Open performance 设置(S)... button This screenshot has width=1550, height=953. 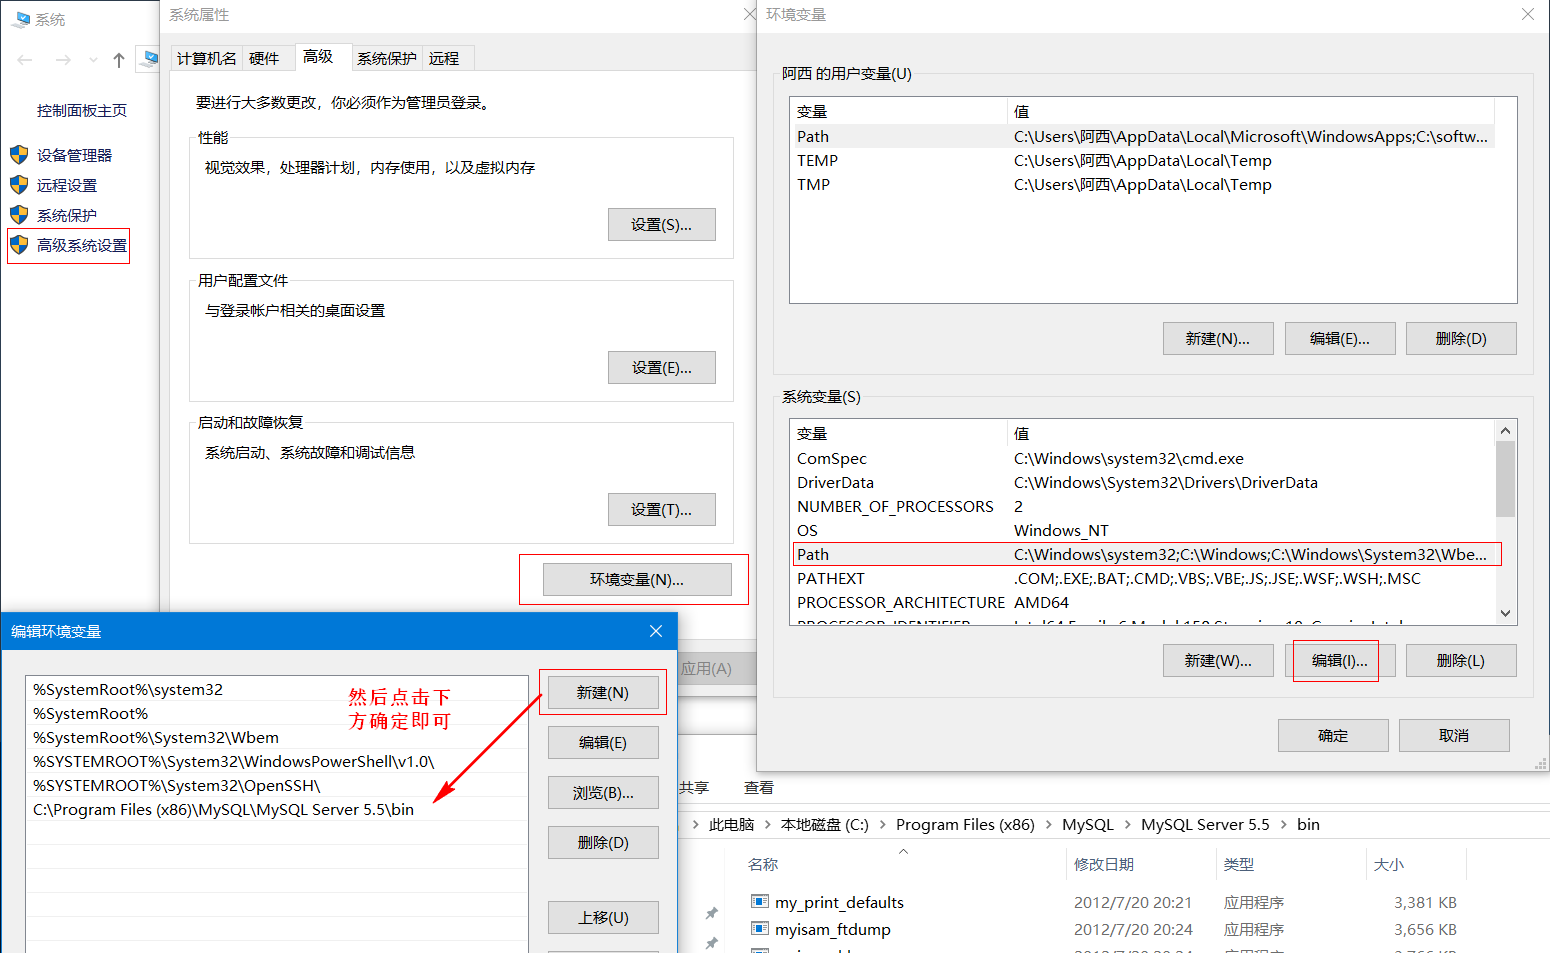click(662, 225)
